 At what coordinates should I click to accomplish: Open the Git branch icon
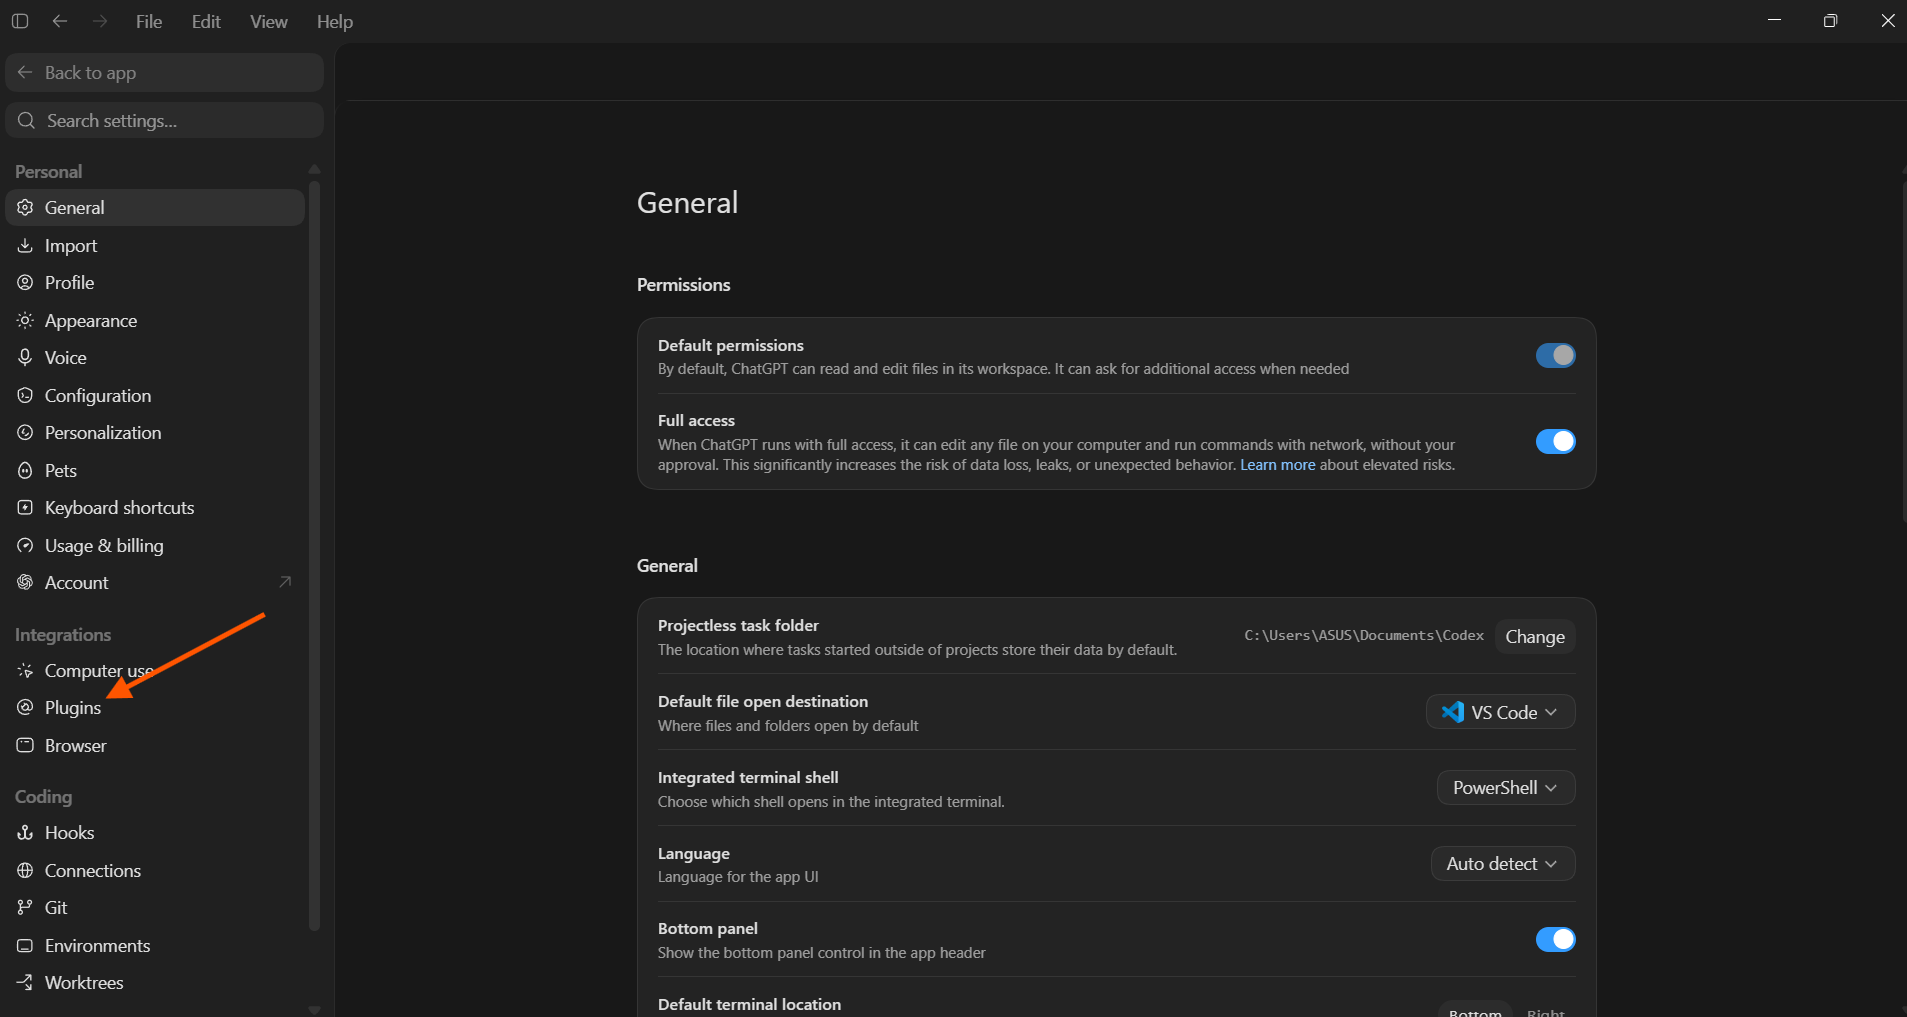coord(26,908)
